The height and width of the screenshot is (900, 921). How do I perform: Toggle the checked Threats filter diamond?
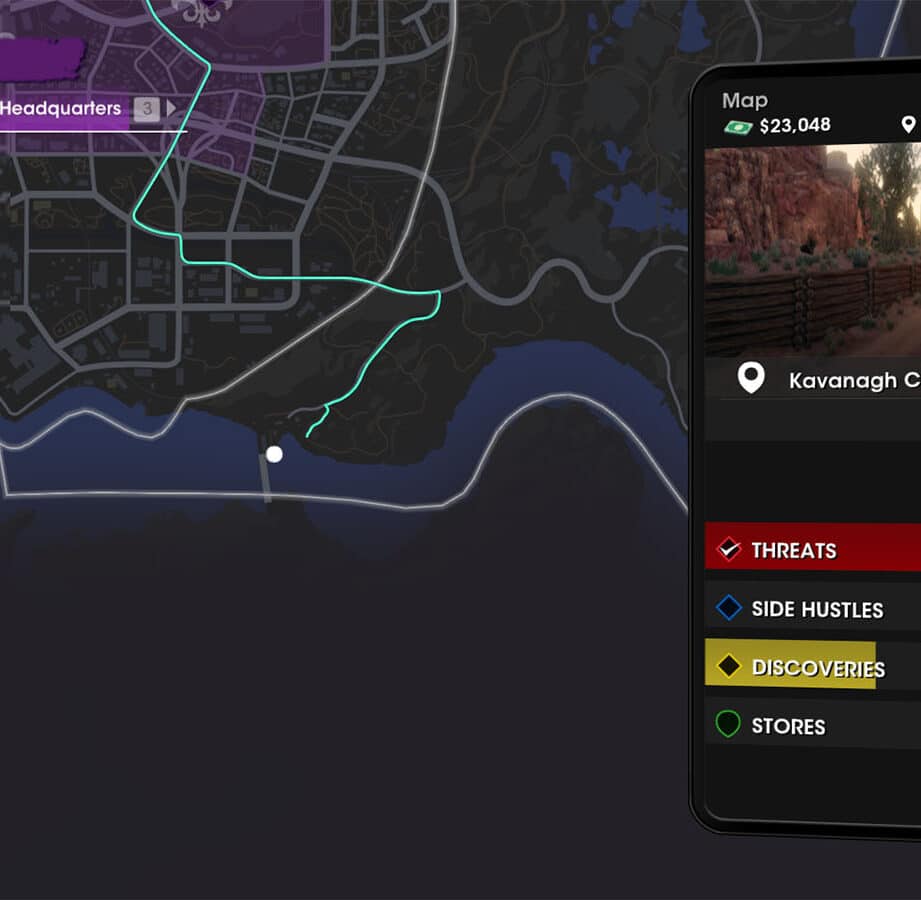coord(728,549)
